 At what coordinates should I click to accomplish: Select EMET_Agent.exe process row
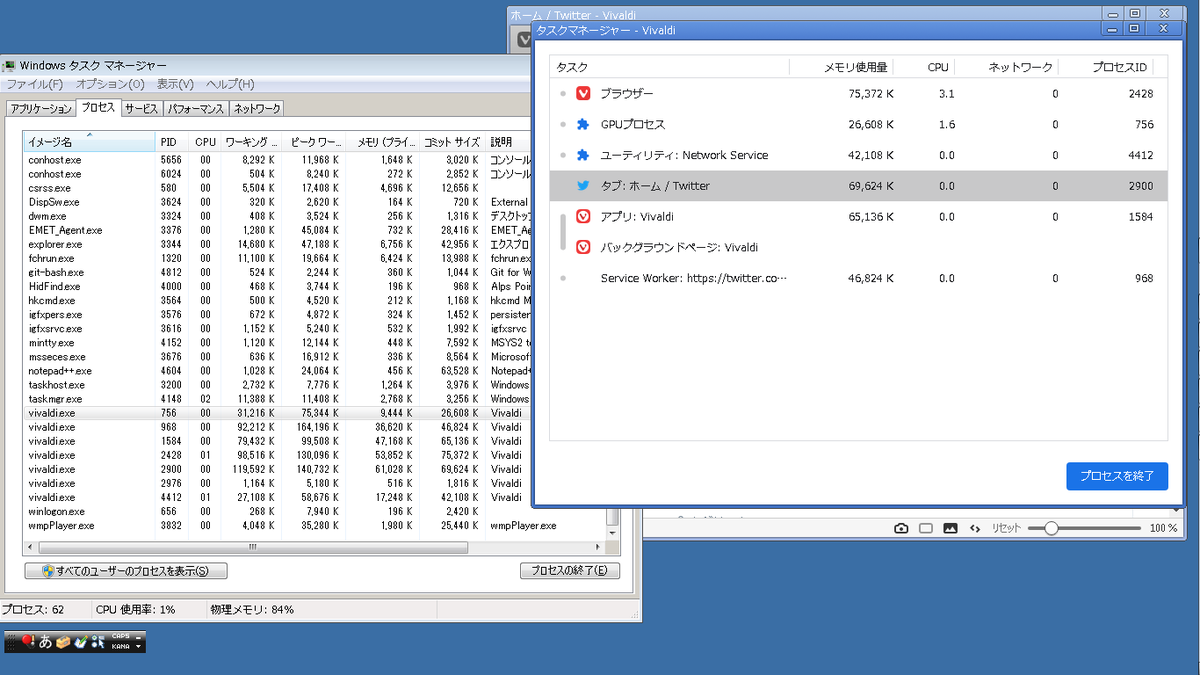tap(277, 230)
